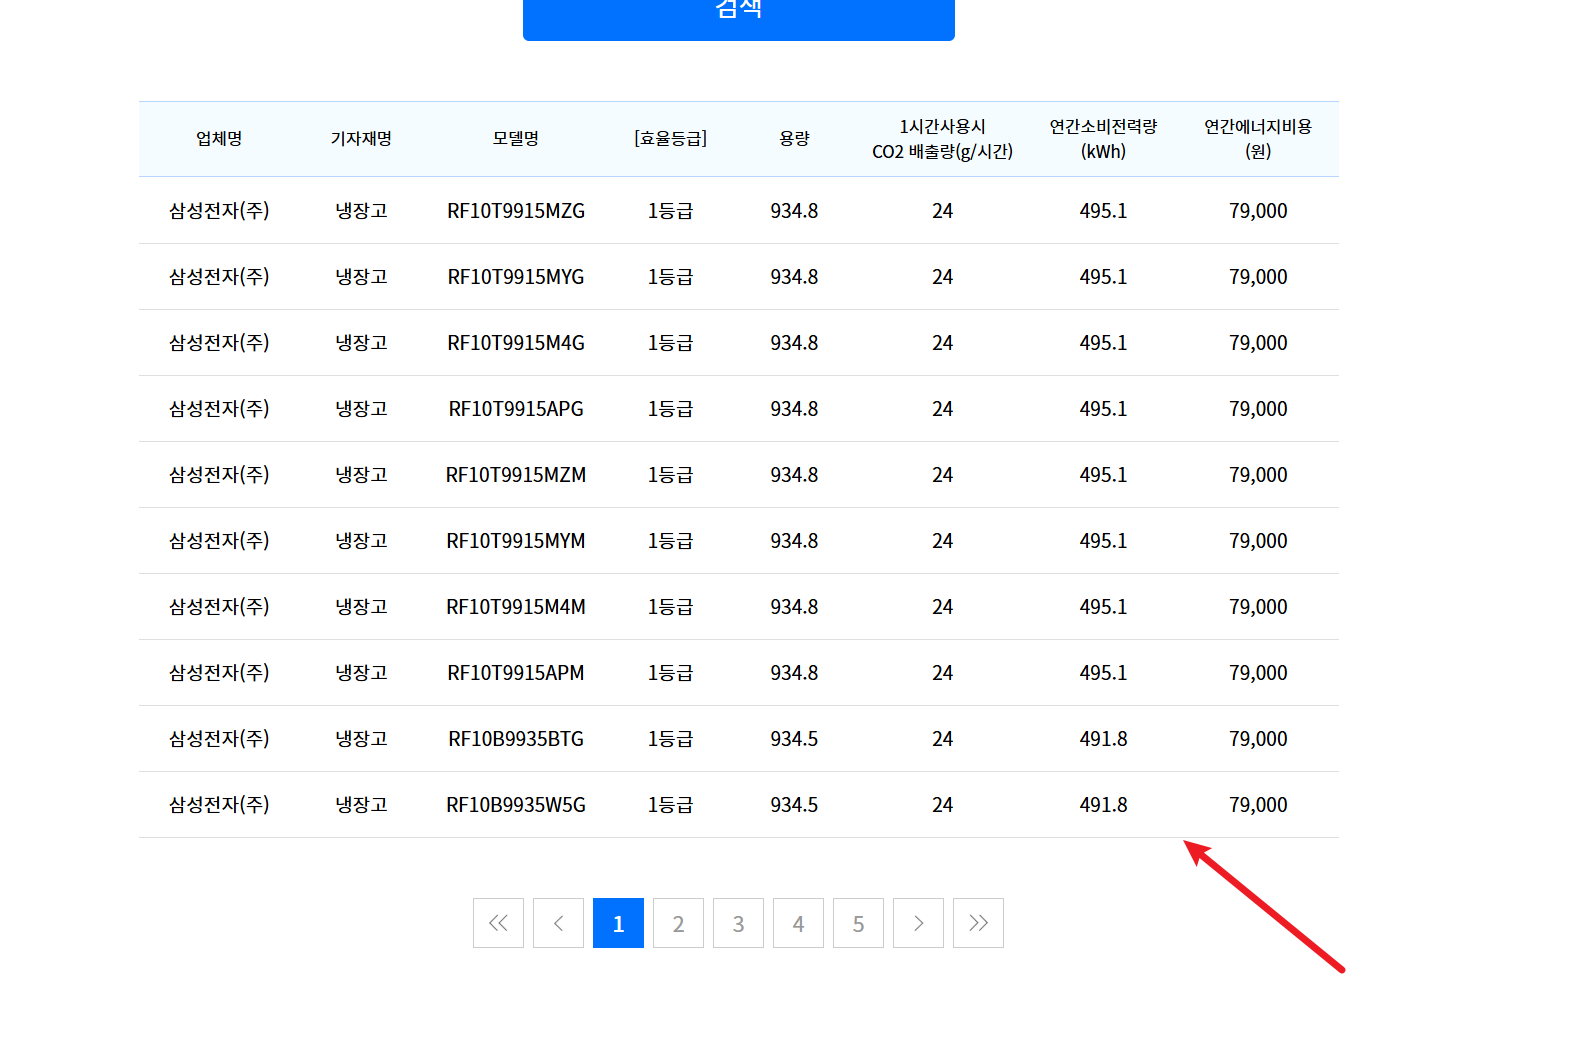1575x1047 pixels.
Task: Click 495.1 in the RF10T9915MYM row
Action: 1103,541
